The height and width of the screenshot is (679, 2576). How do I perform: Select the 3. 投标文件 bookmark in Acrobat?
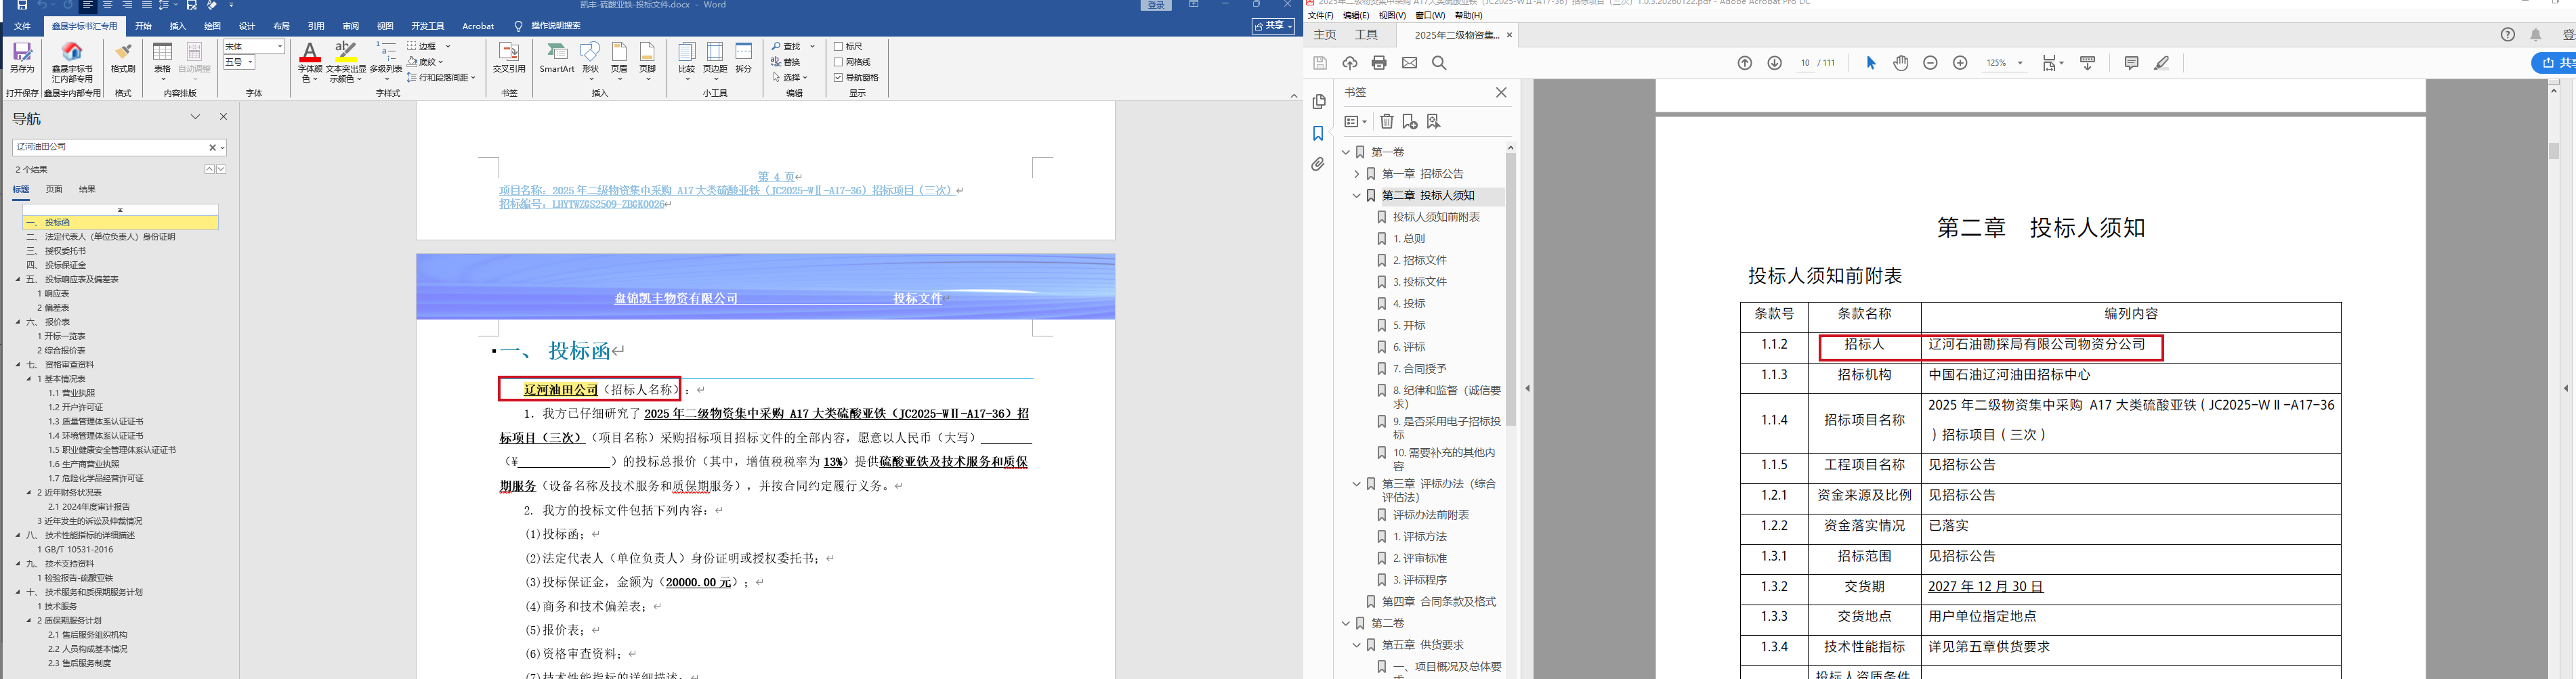(1420, 282)
